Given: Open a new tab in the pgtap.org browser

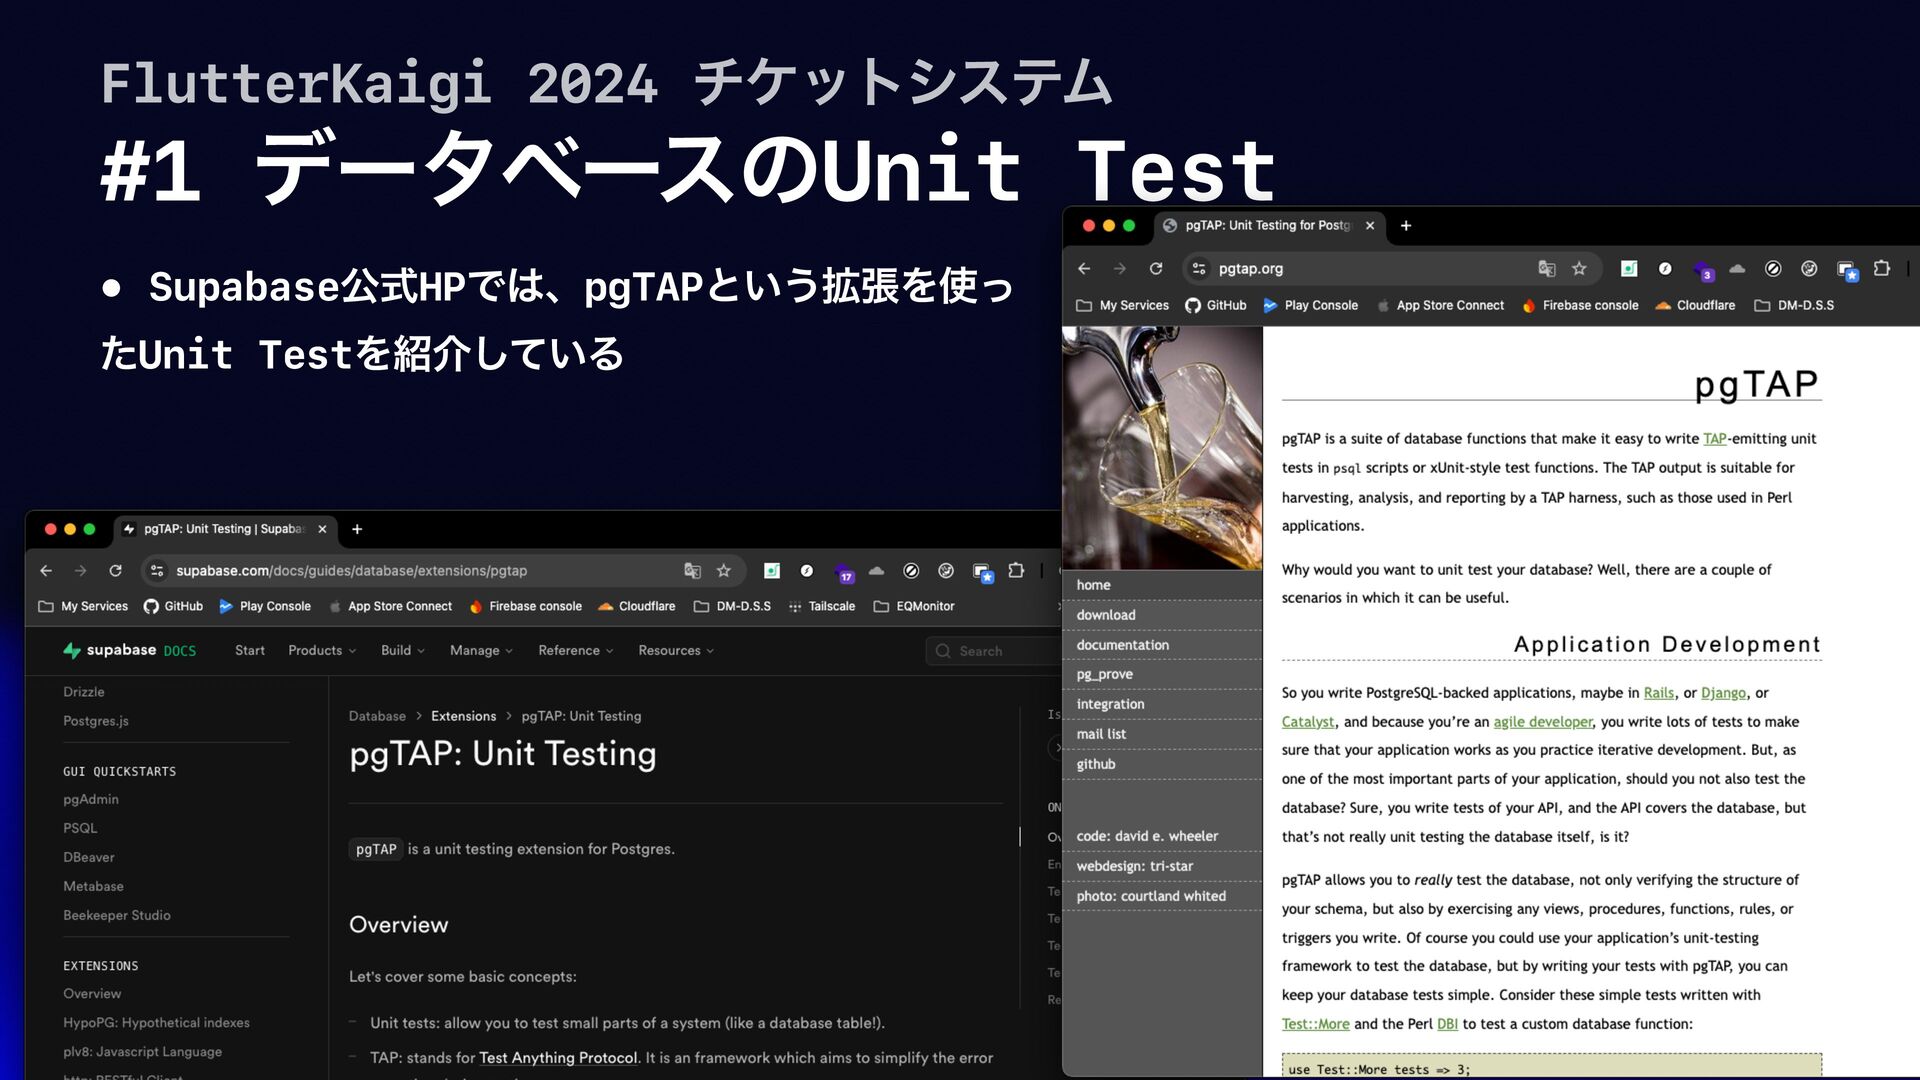Looking at the screenshot, I should pos(1406,226).
